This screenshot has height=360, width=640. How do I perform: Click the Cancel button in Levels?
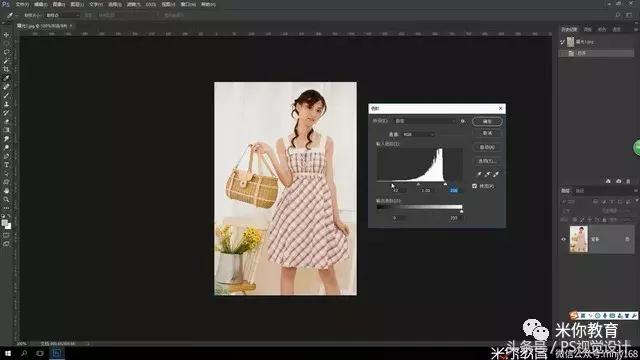(x=487, y=133)
